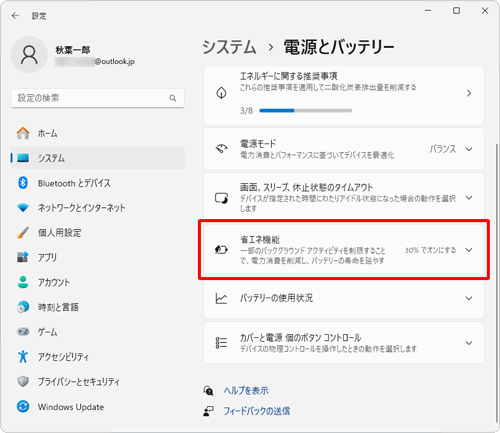500x433 pixels.
Task: Click the 設定の検索 search field
Action: (x=97, y=98)
